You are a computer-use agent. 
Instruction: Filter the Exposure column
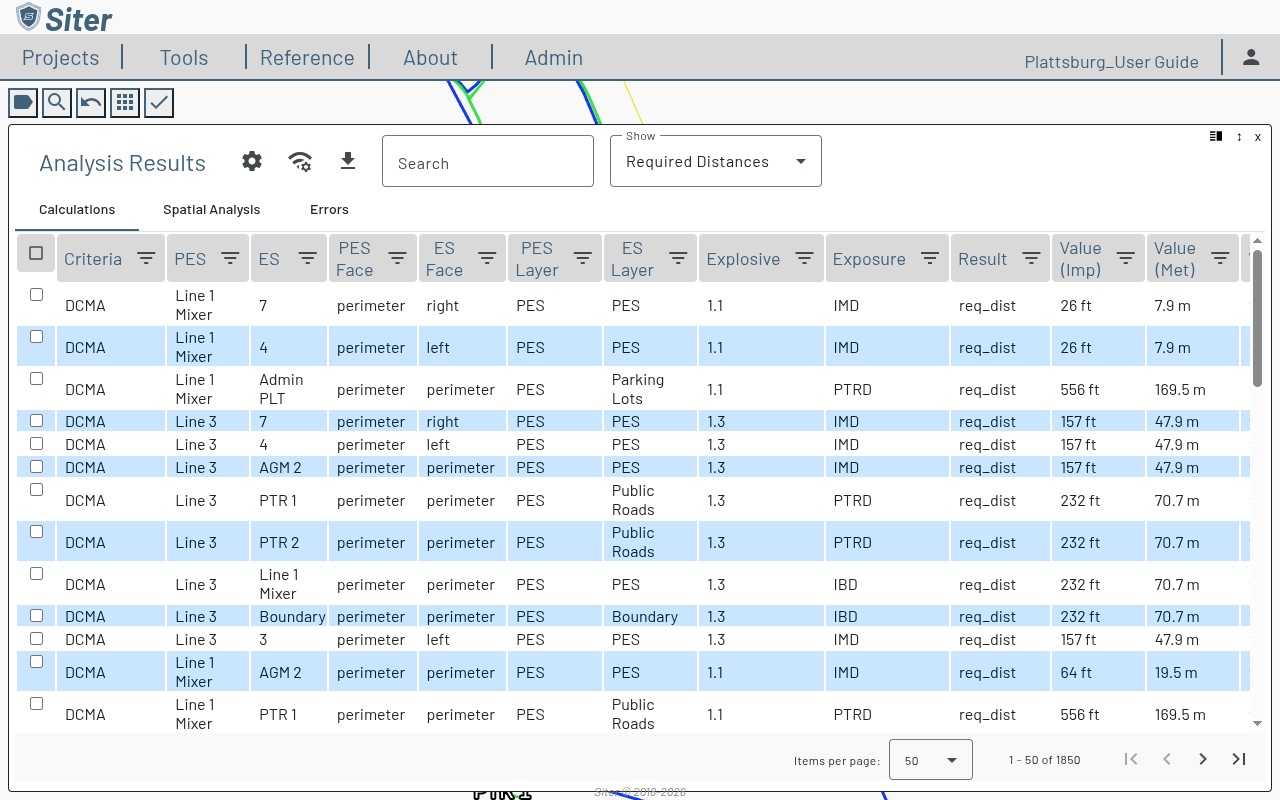coord(930,258)
